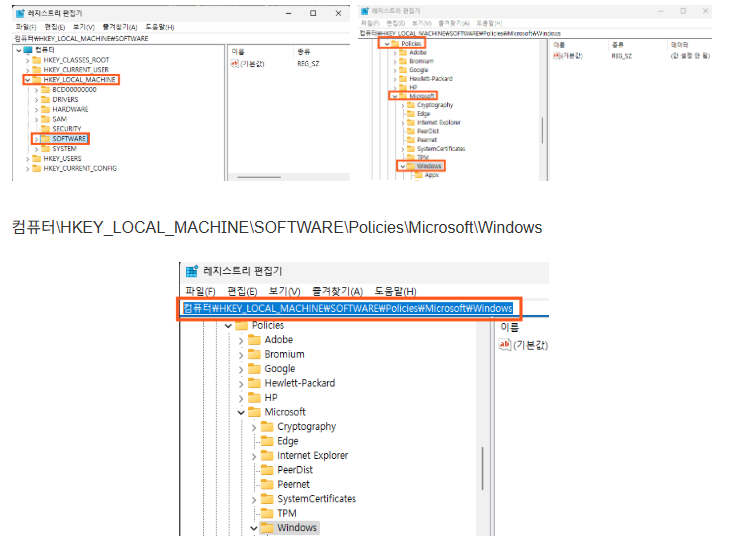Viewport: 729px width, 542px height.
Task: Expand the SAM key chevron
Action: tap(36, 119)
